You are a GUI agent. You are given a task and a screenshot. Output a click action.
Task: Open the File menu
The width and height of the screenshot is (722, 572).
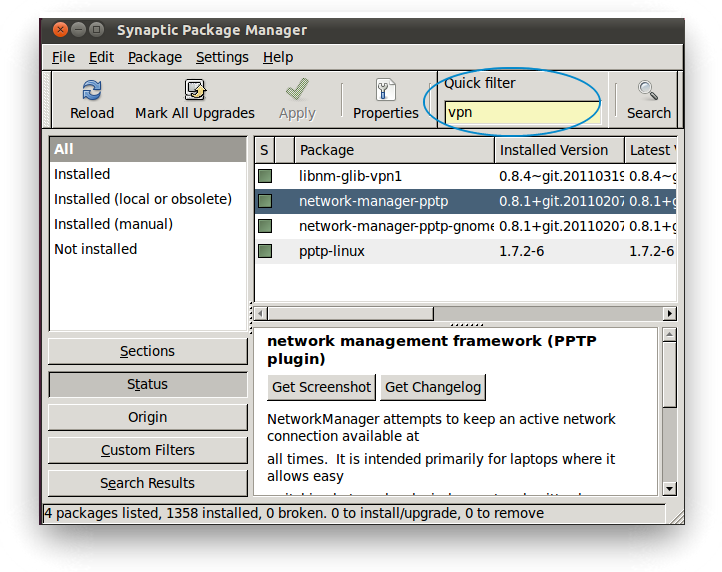[x=63, y=57]
